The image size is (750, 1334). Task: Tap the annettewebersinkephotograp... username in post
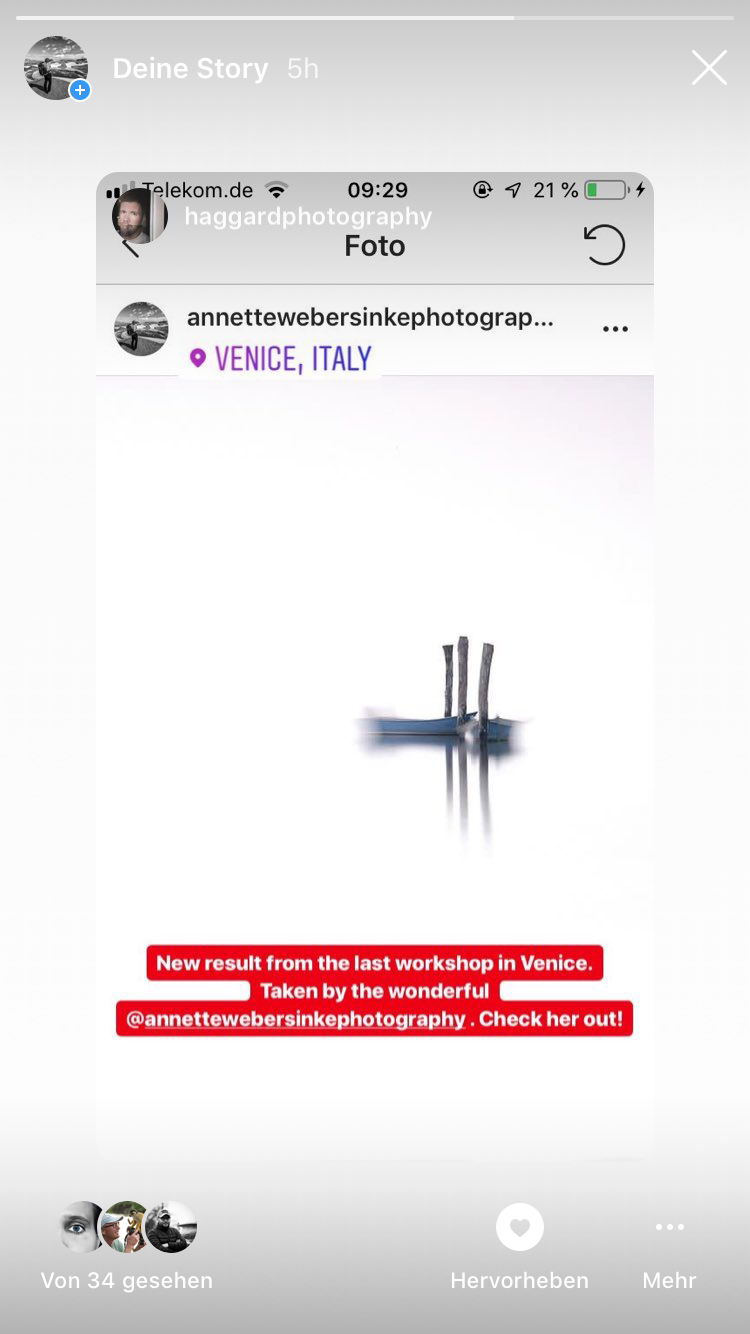370,318
